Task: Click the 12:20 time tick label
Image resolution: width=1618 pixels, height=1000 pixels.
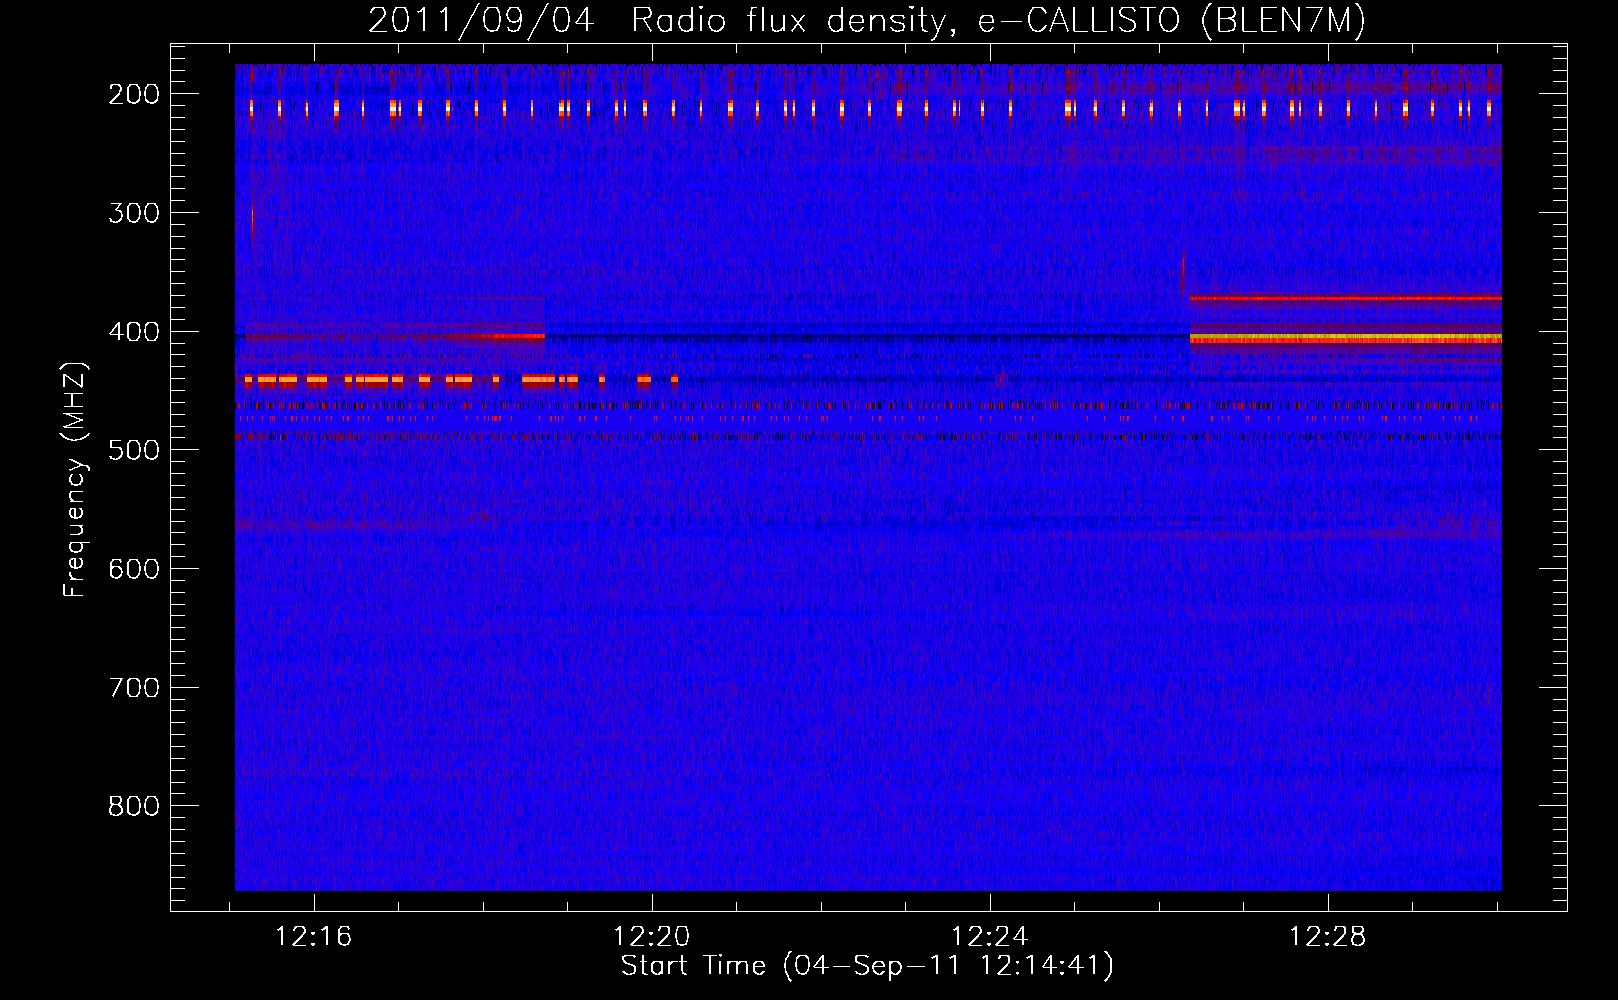Action: click(x=652, y=937)
